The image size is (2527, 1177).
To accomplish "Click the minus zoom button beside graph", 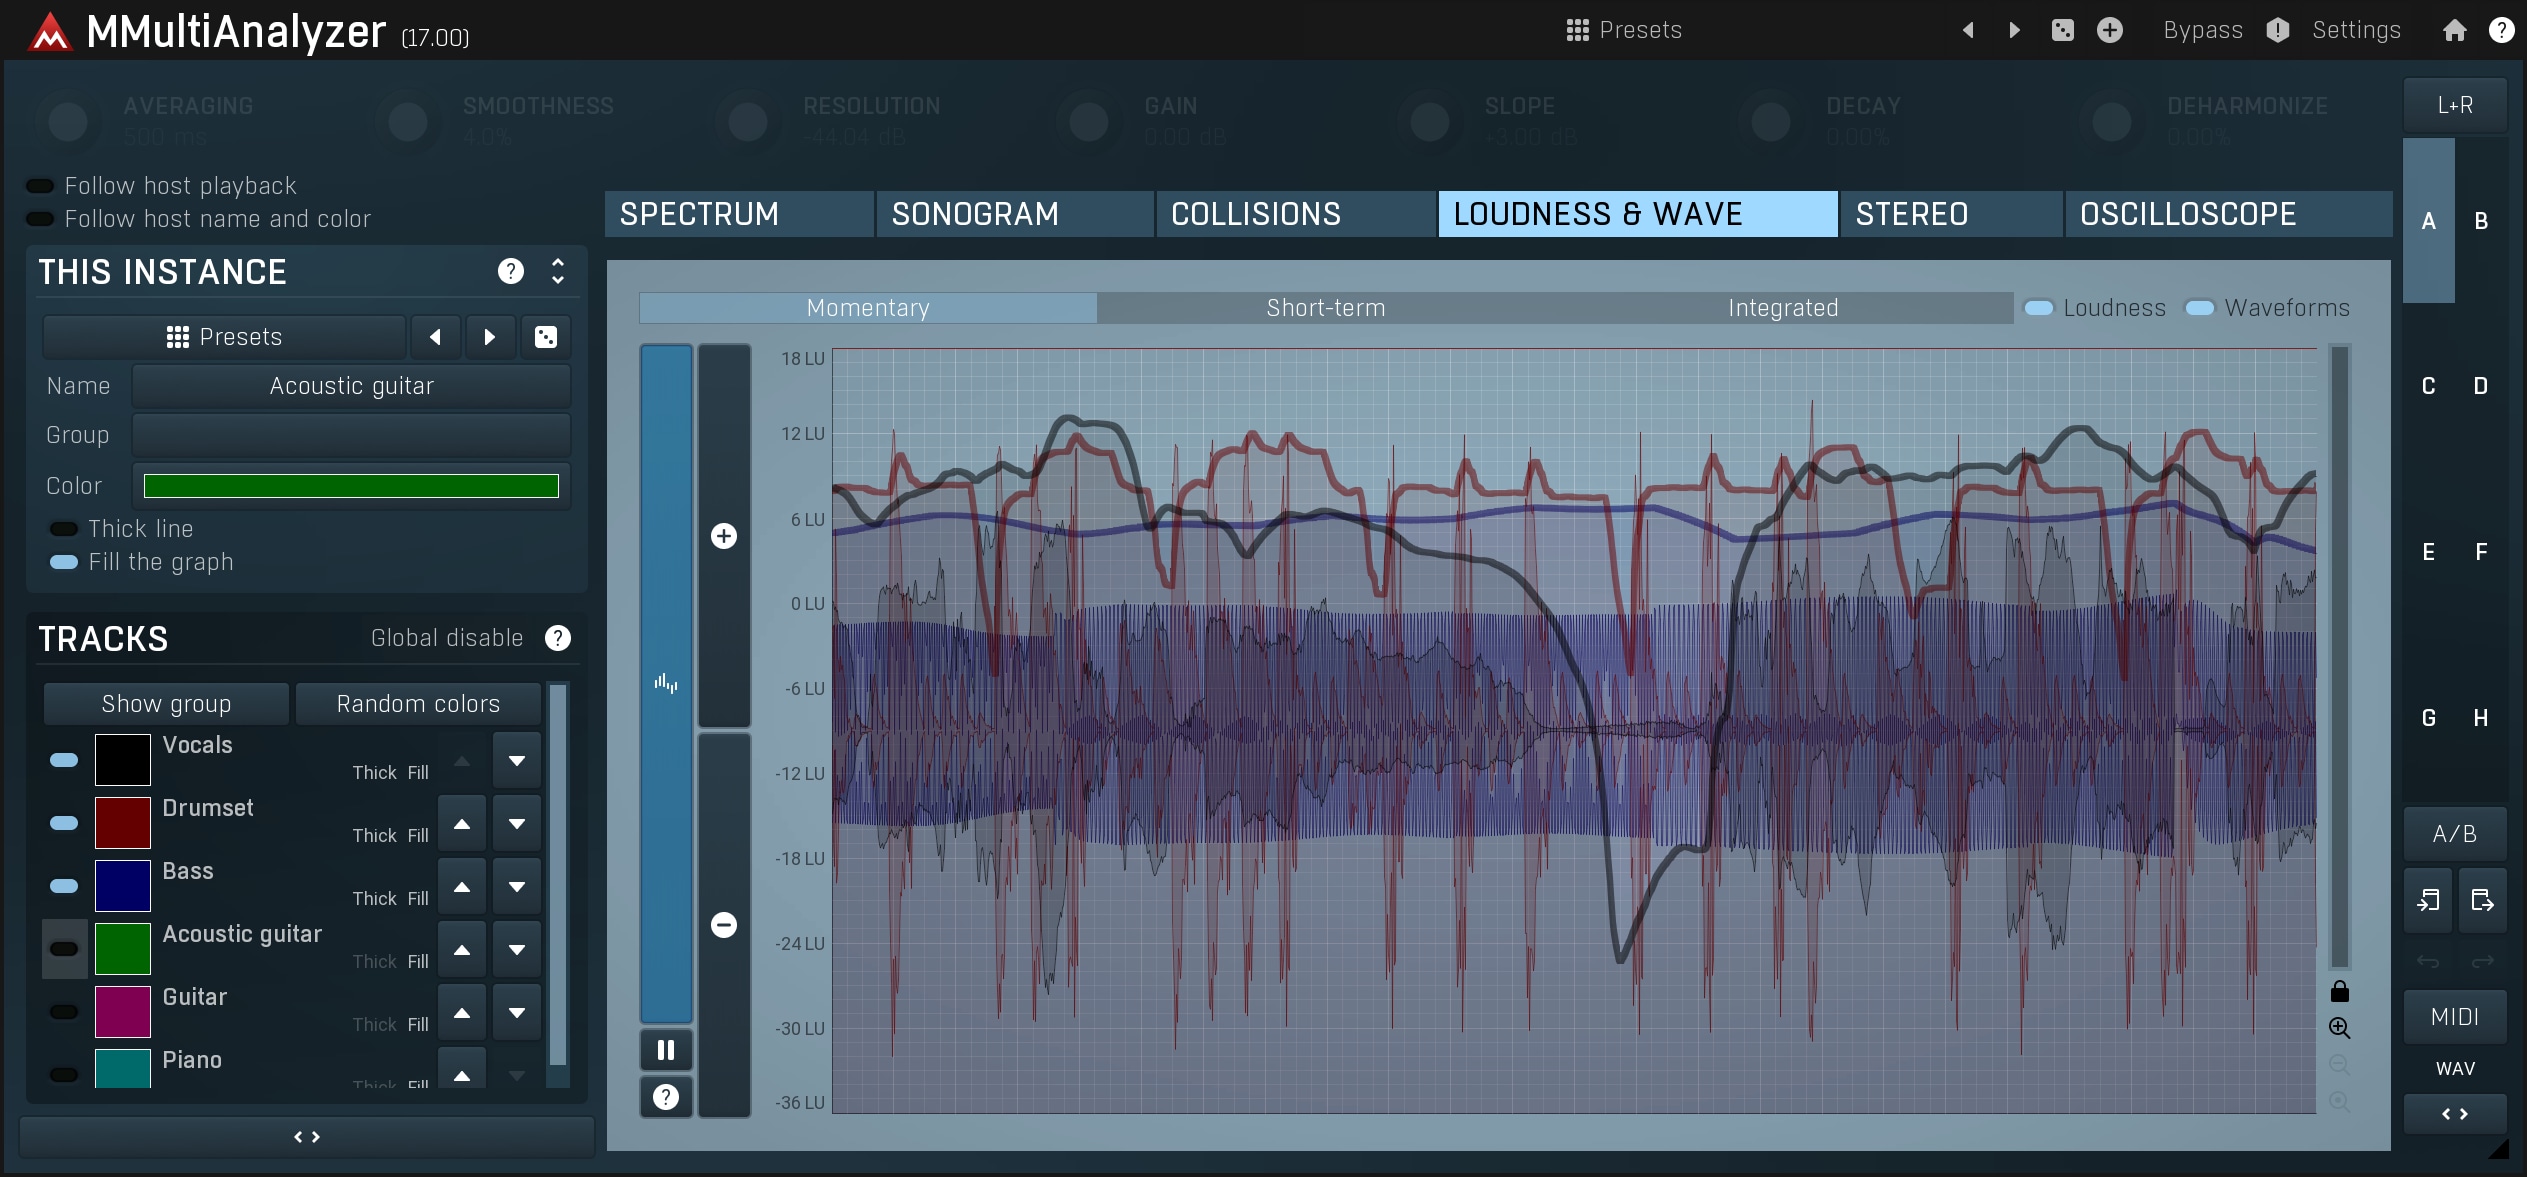I will point(724,925).
